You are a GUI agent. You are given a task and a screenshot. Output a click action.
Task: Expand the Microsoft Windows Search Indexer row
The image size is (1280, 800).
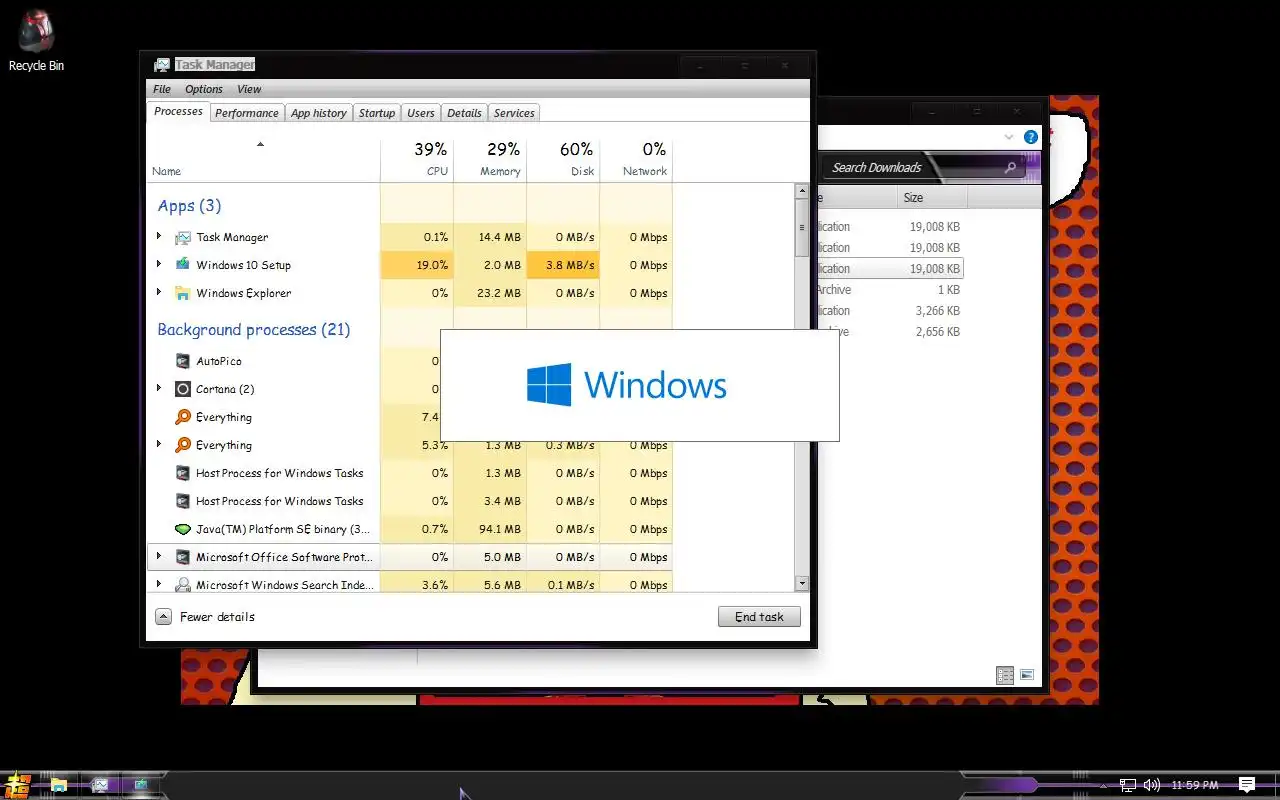pyautogui.click(x=159, y=585)
